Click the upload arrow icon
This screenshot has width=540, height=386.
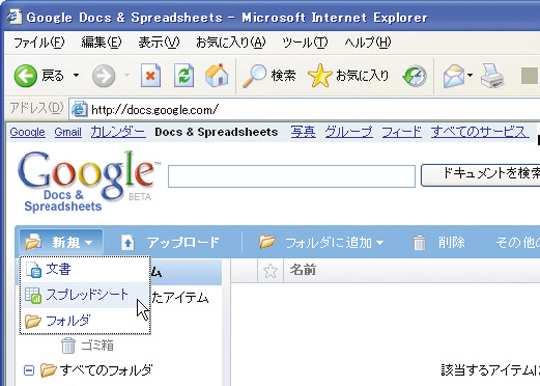pyautogui.click(x=128, y=242)
